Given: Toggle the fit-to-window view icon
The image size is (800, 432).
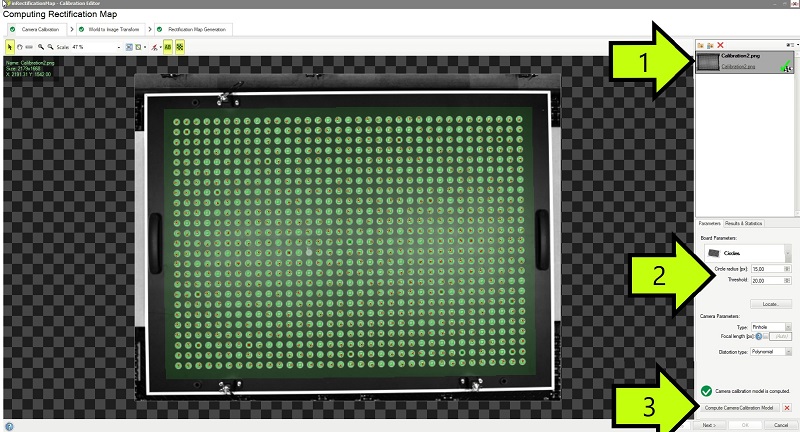Looking at the screenshot, I should pyautogui.click(x=129, y=47).
